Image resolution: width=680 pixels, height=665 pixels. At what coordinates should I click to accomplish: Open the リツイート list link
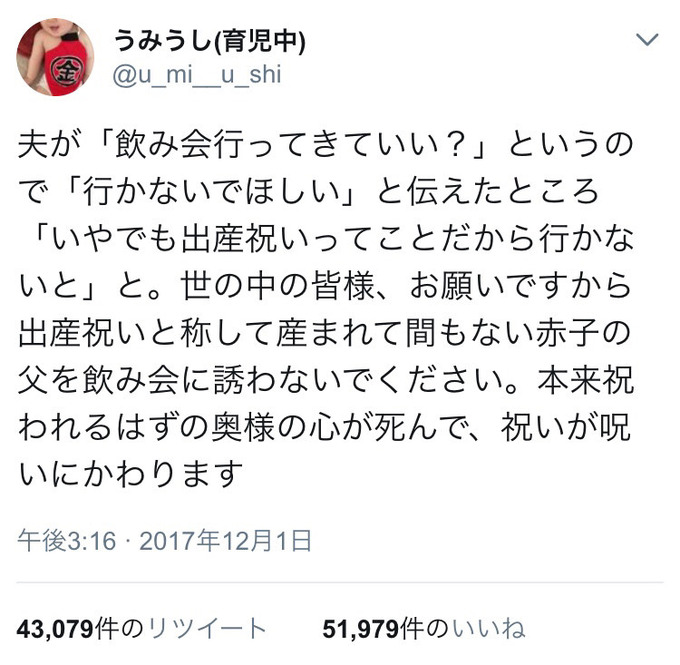point(207,629)
